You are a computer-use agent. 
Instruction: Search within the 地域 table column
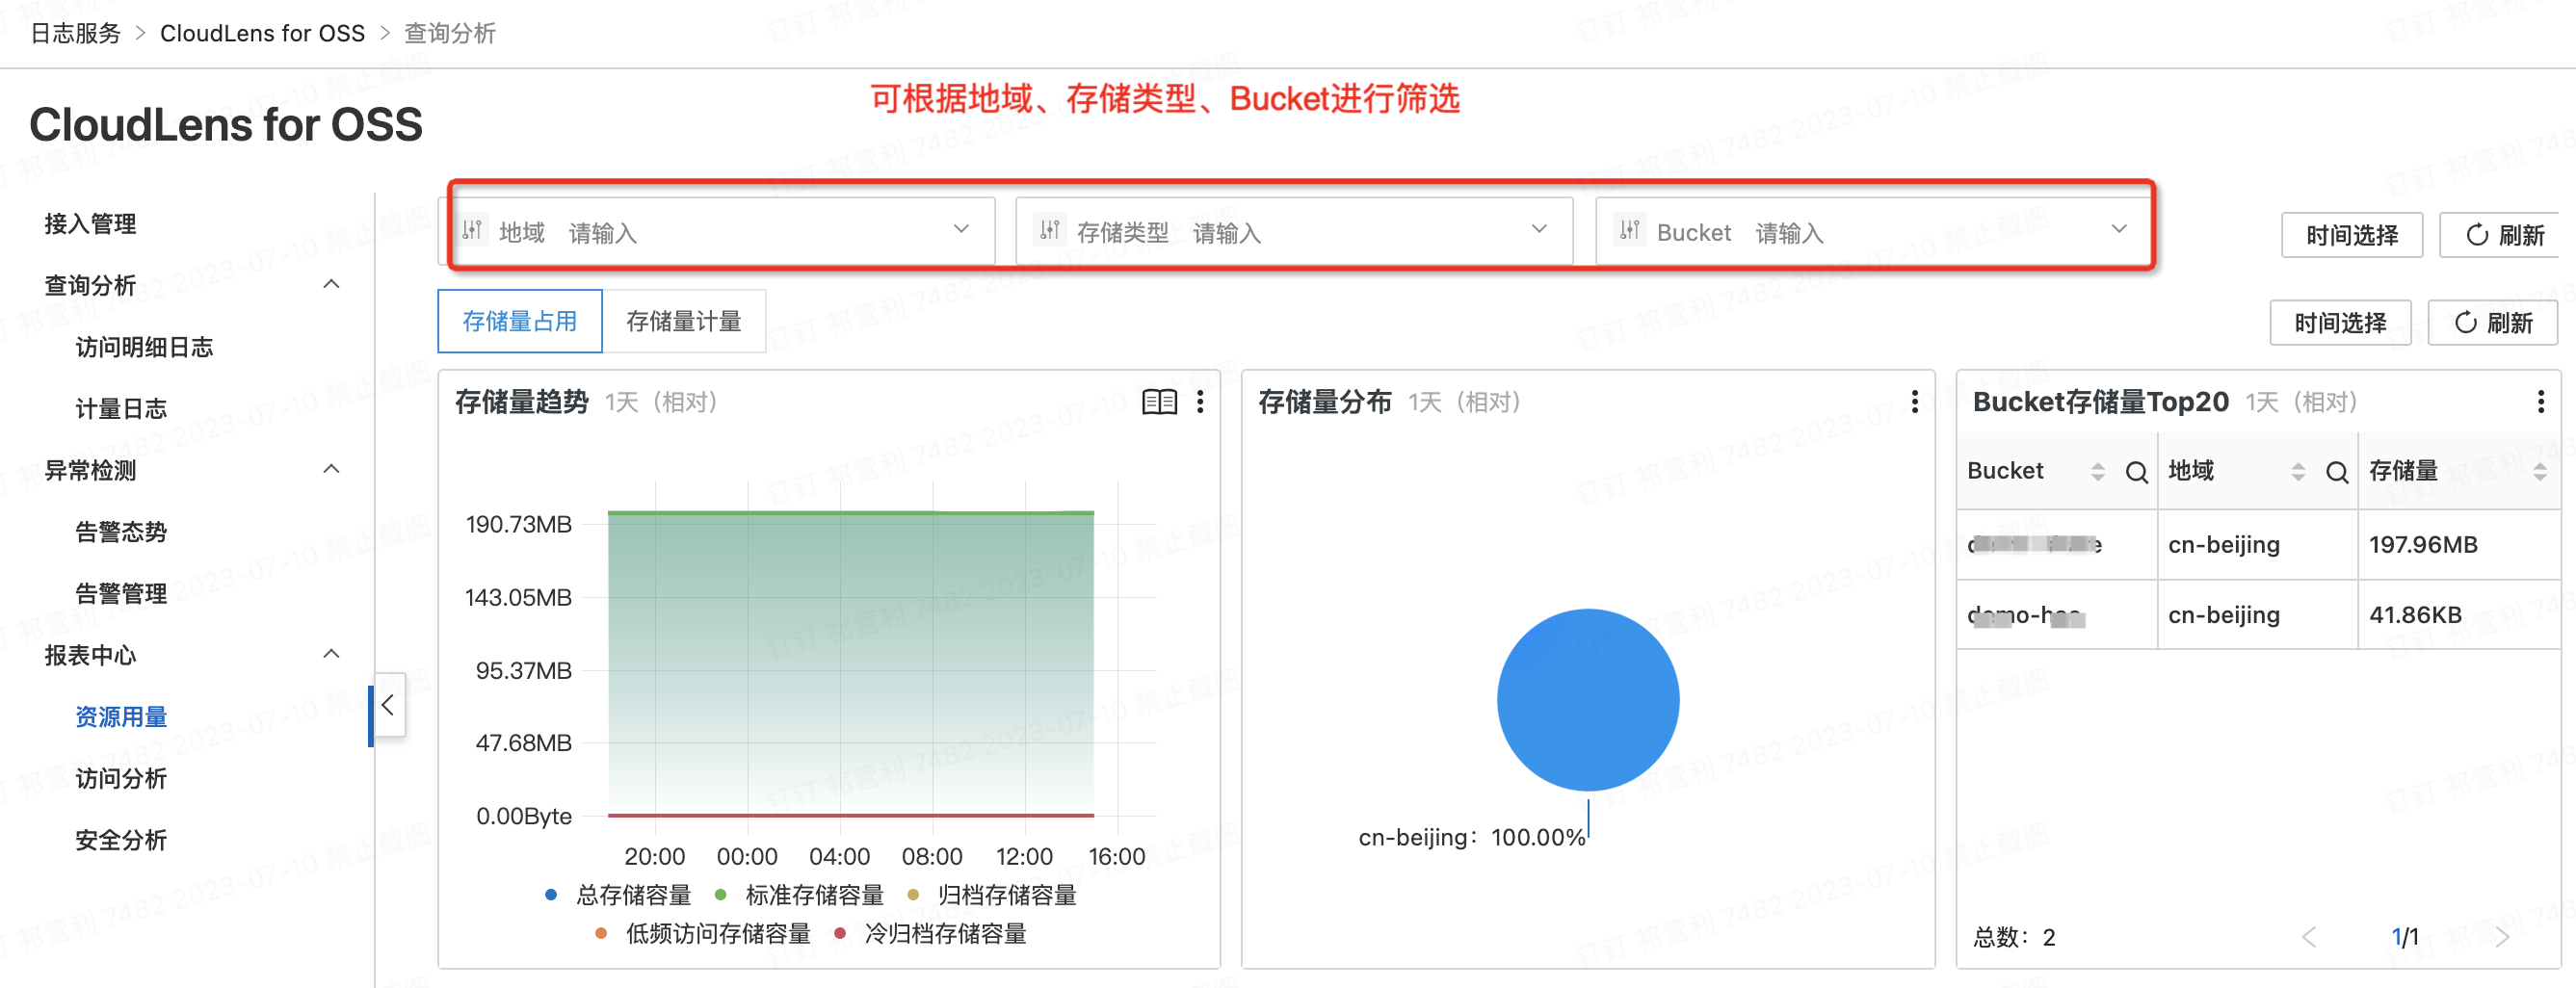point(2337,472)
